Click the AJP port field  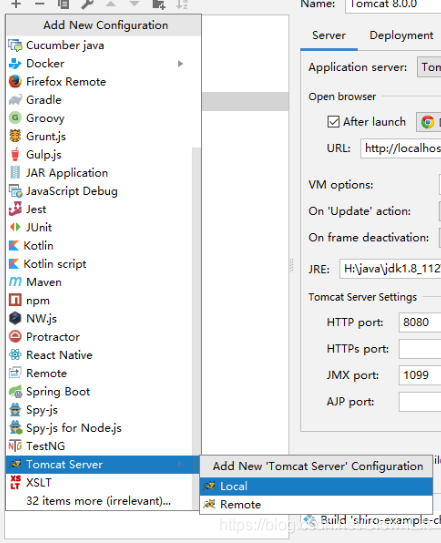click(420, 402)
